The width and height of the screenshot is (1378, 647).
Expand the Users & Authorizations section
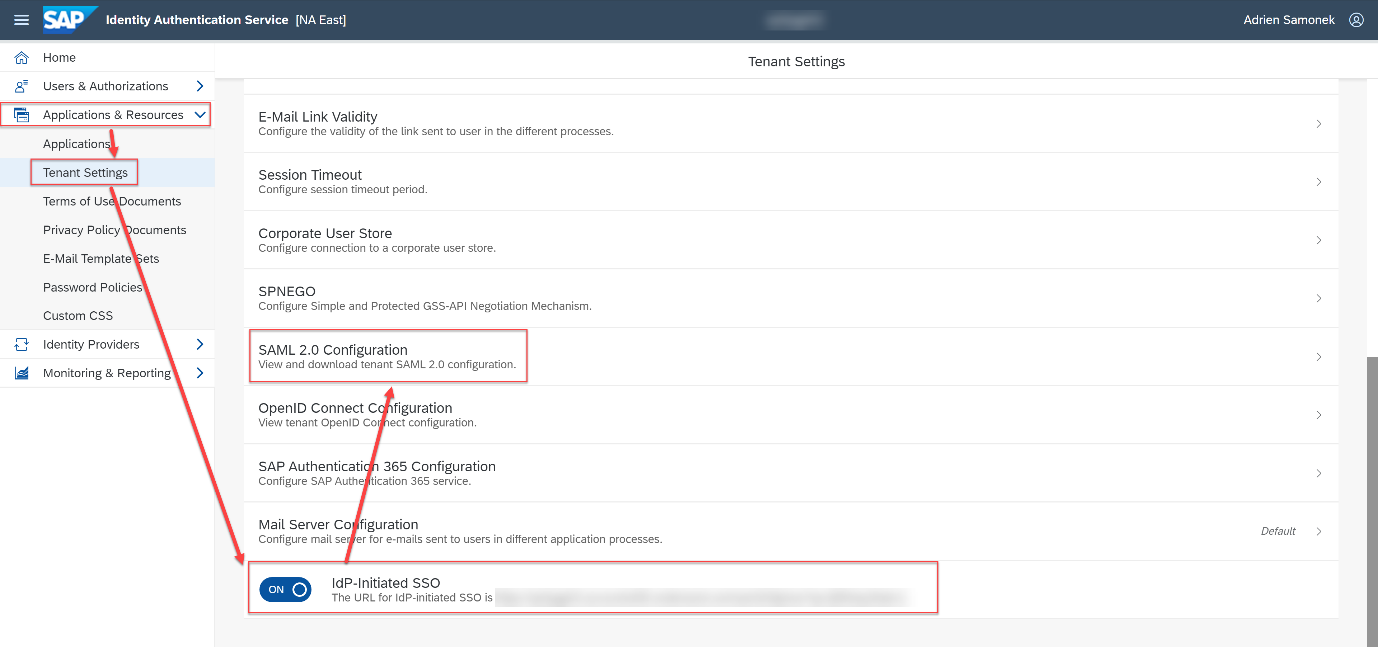click(x=200, y=86)
